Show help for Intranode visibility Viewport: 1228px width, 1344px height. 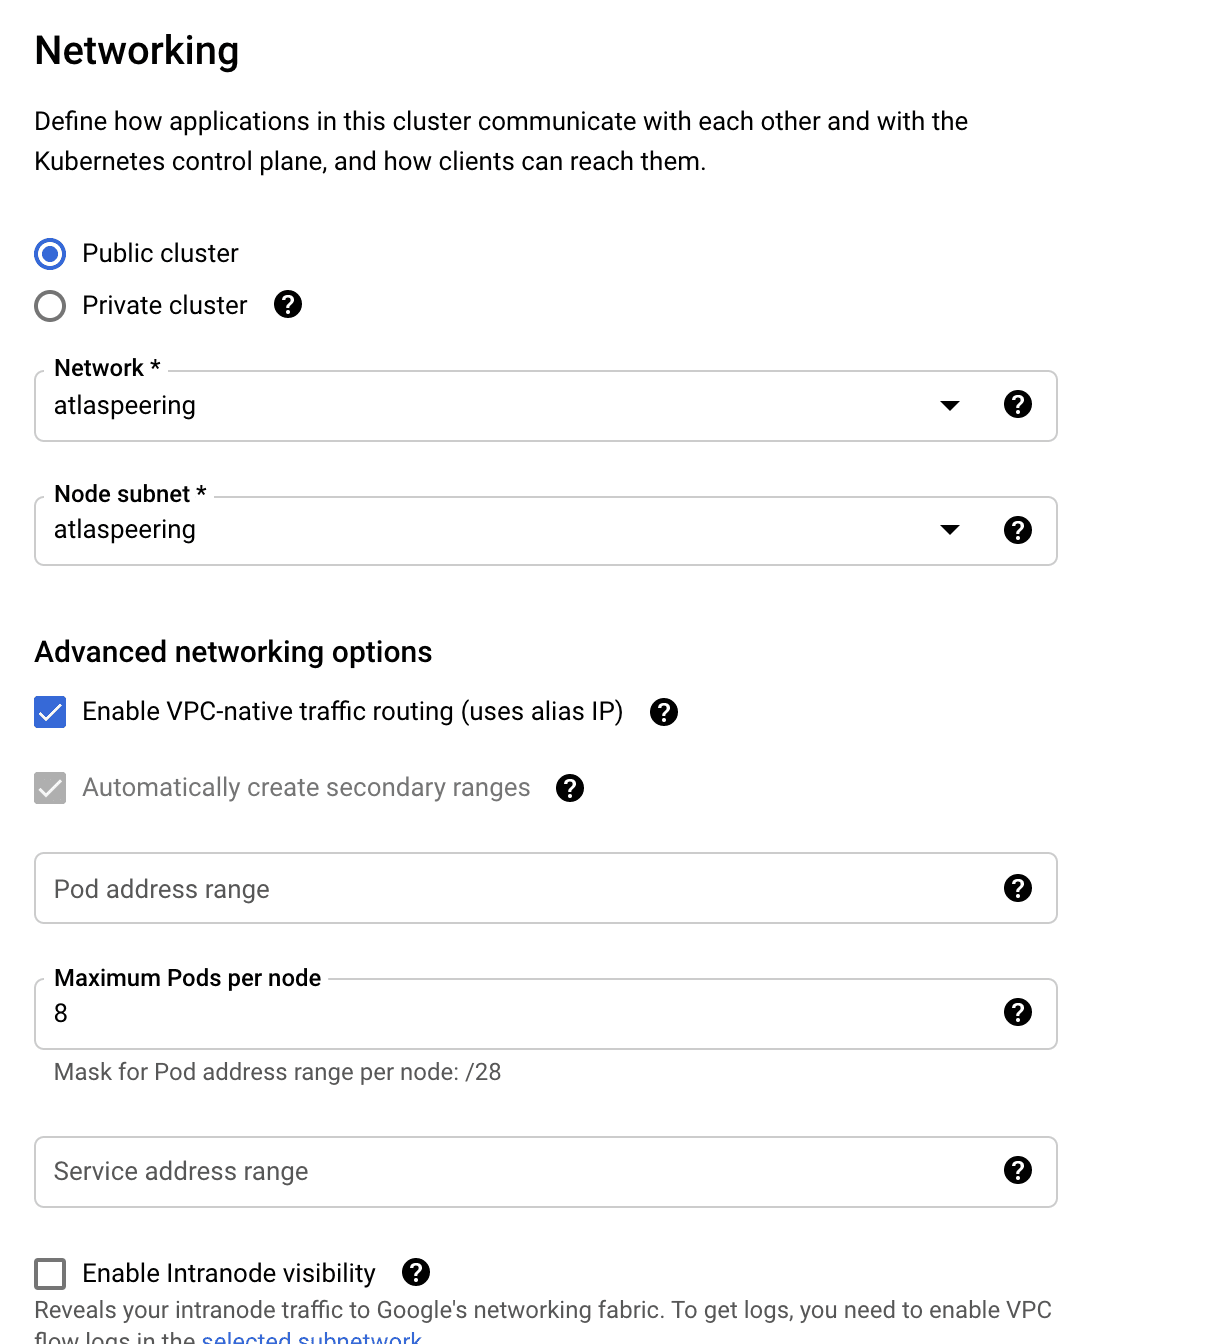coord(416,1272)
